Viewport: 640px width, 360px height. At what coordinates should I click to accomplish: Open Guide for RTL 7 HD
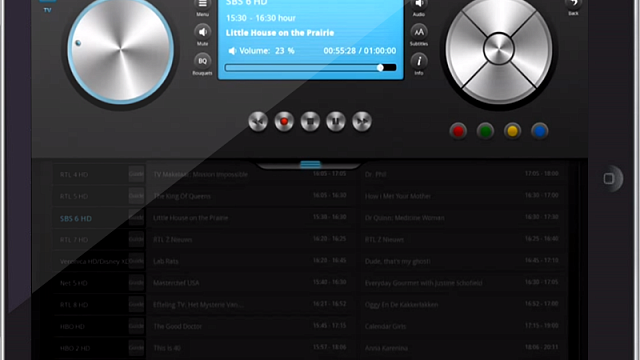click(136, 239)
